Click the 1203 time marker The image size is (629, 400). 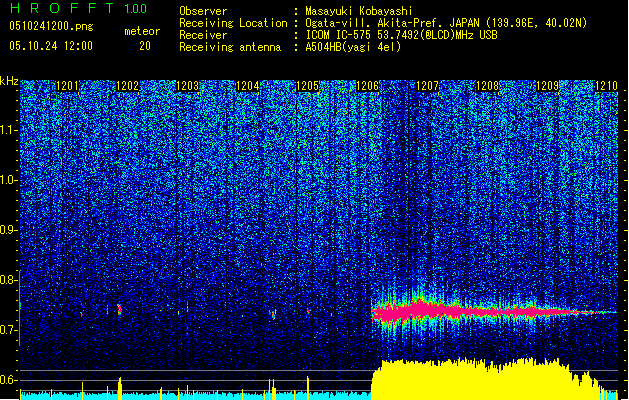point(188,86)
